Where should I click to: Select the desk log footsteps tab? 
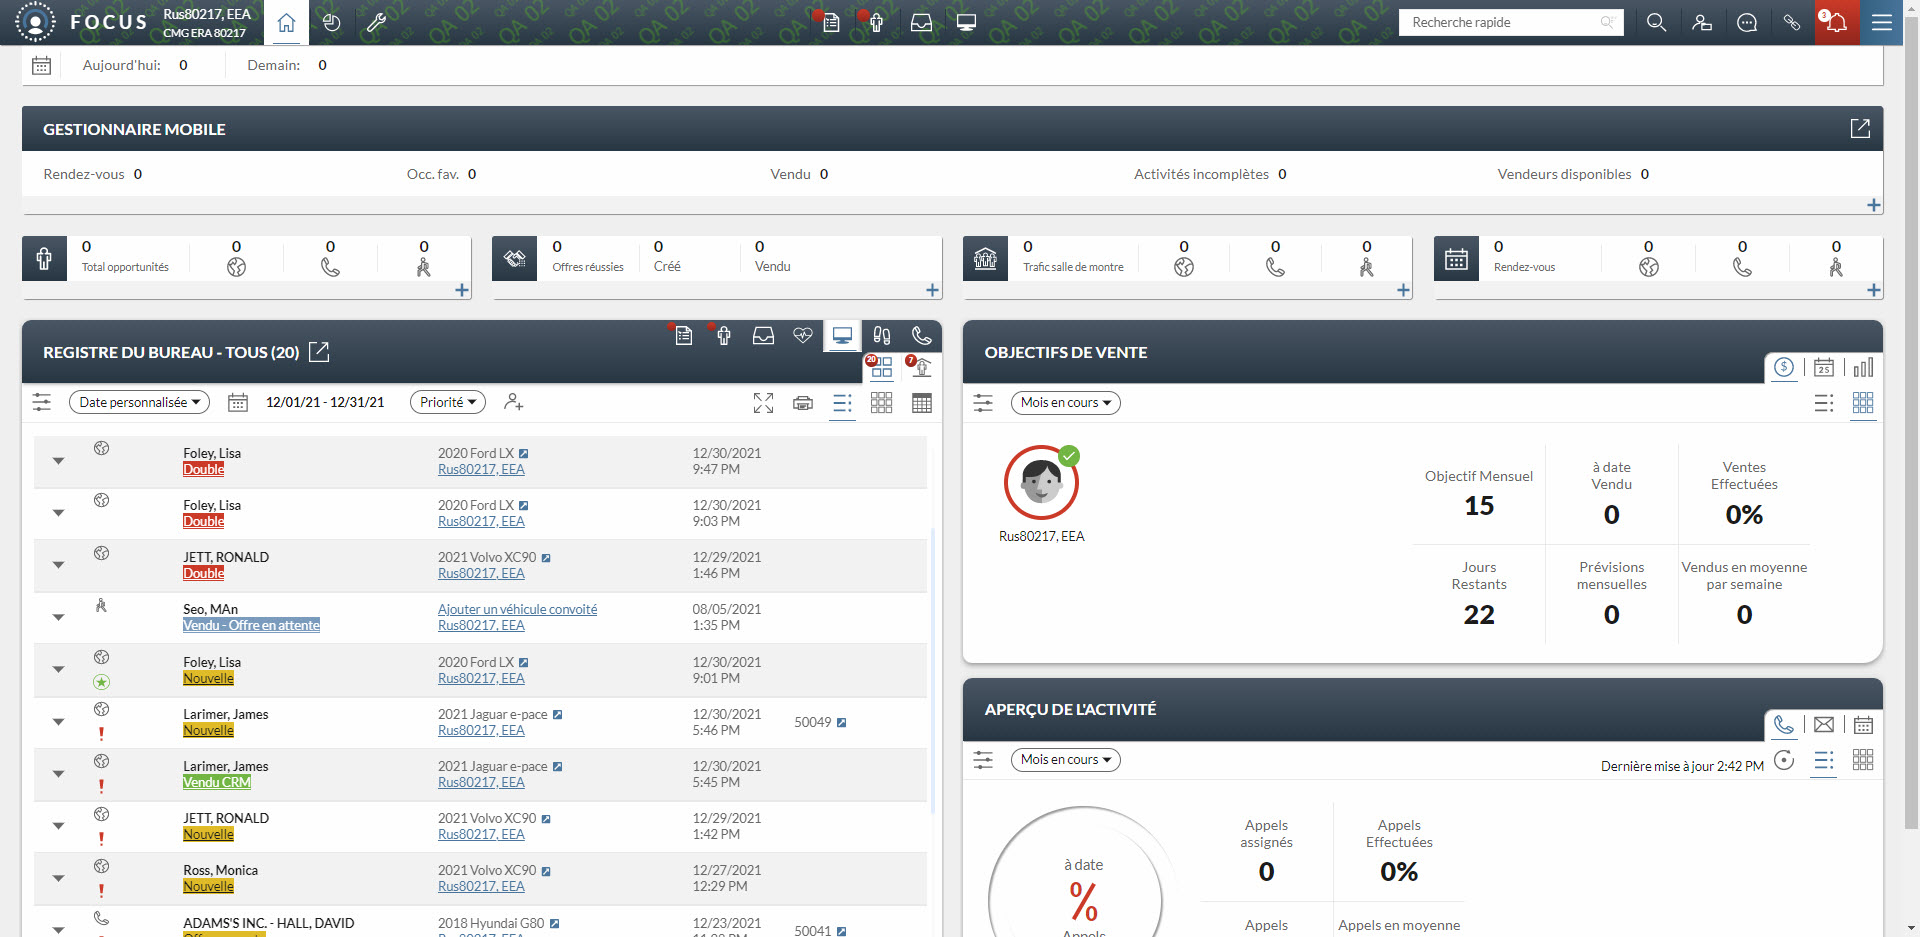click(882, 336)
